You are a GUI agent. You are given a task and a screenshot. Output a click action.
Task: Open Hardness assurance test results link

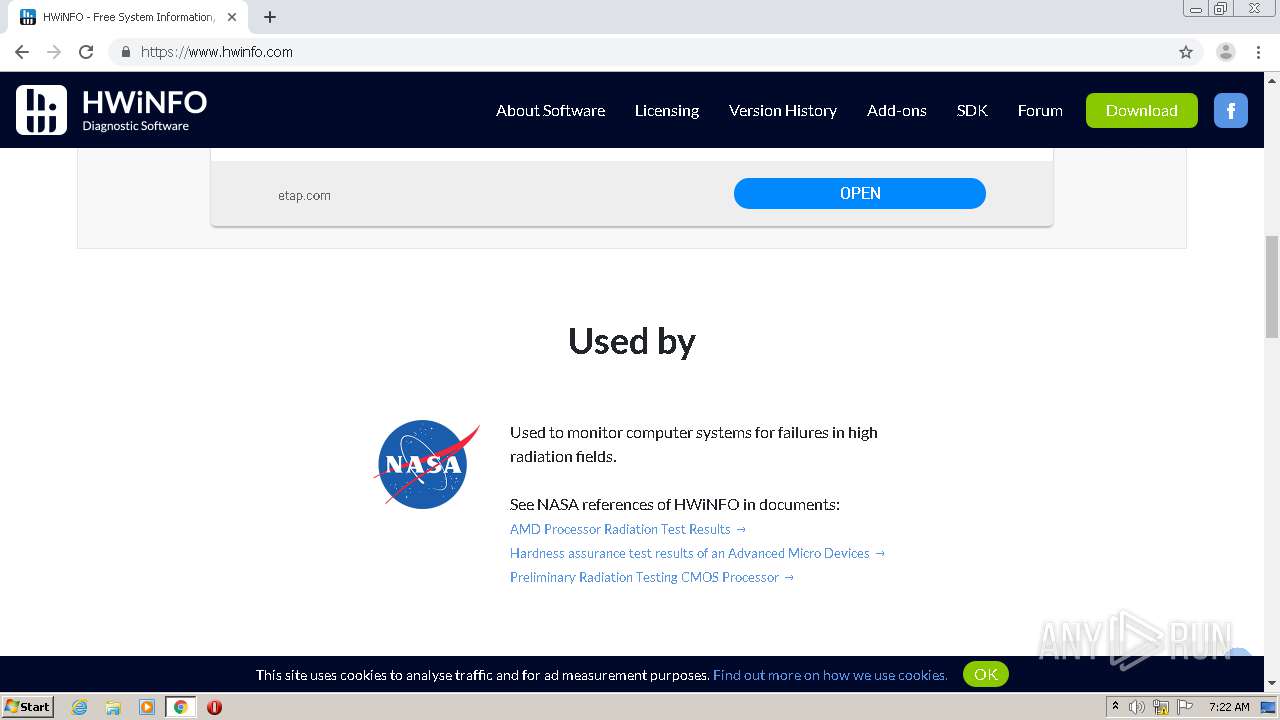[x=698, y=553]
